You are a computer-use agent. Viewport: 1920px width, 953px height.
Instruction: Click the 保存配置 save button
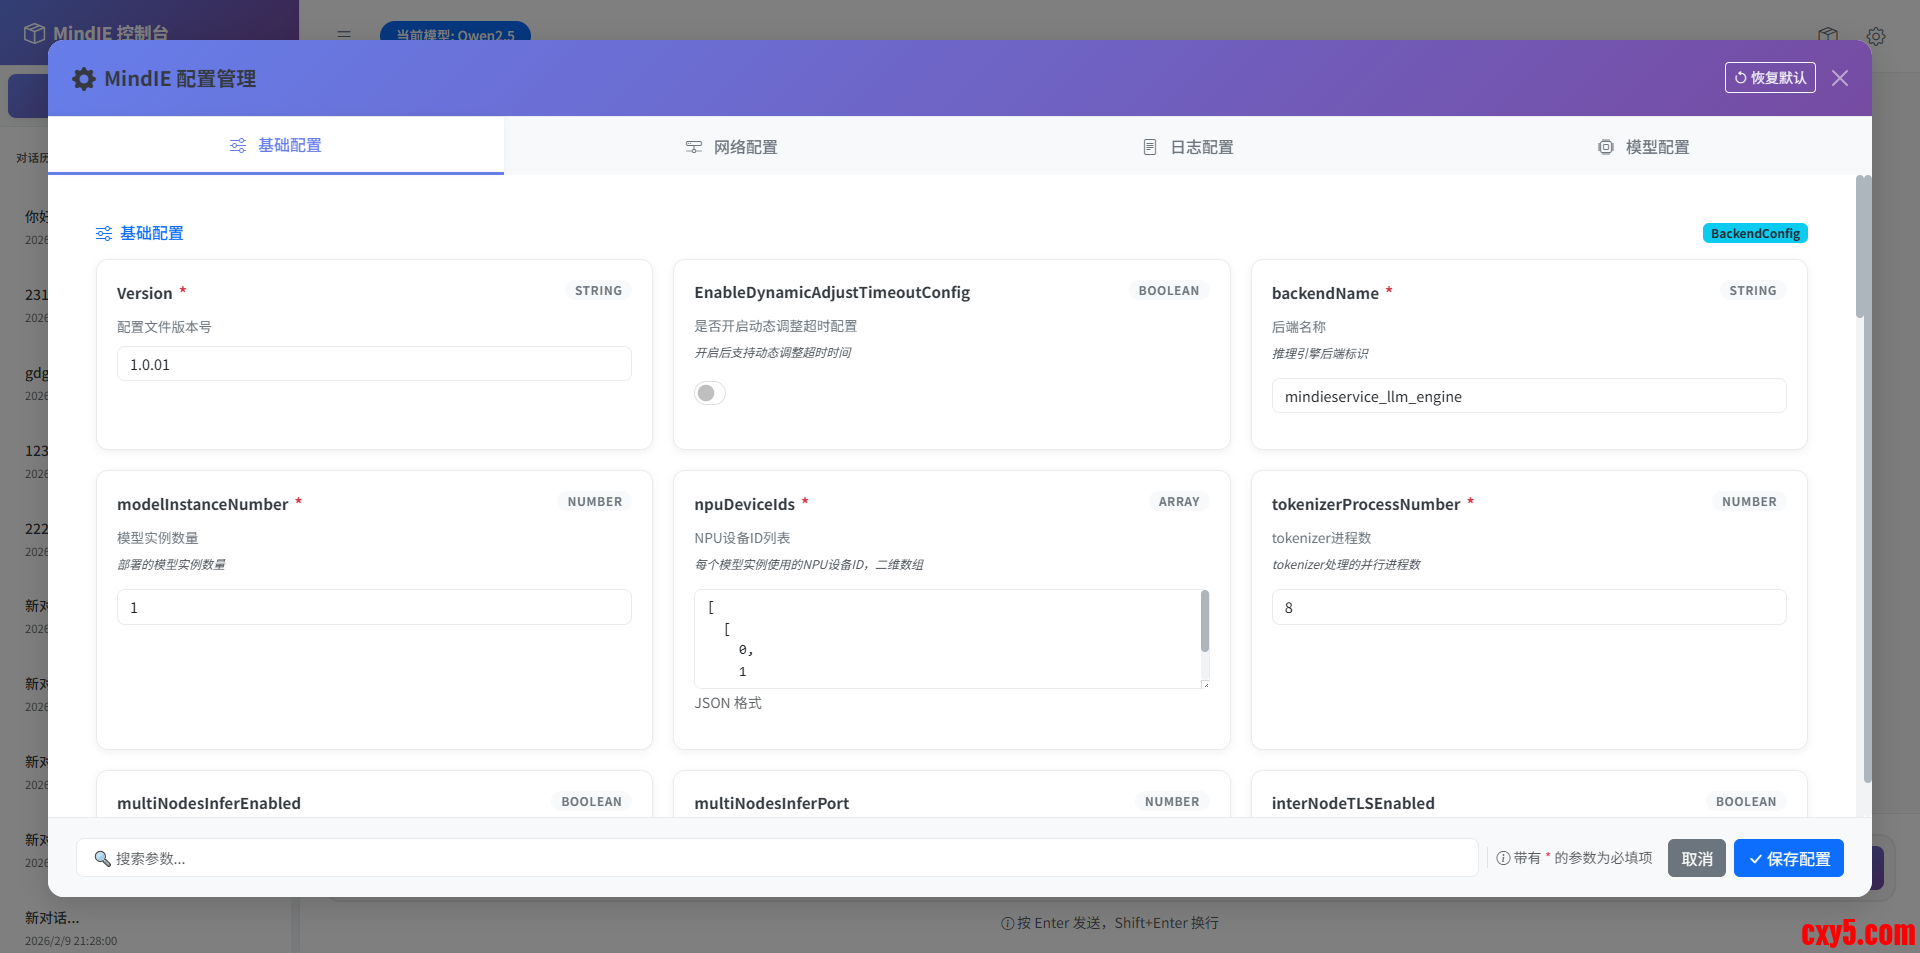1788,858
